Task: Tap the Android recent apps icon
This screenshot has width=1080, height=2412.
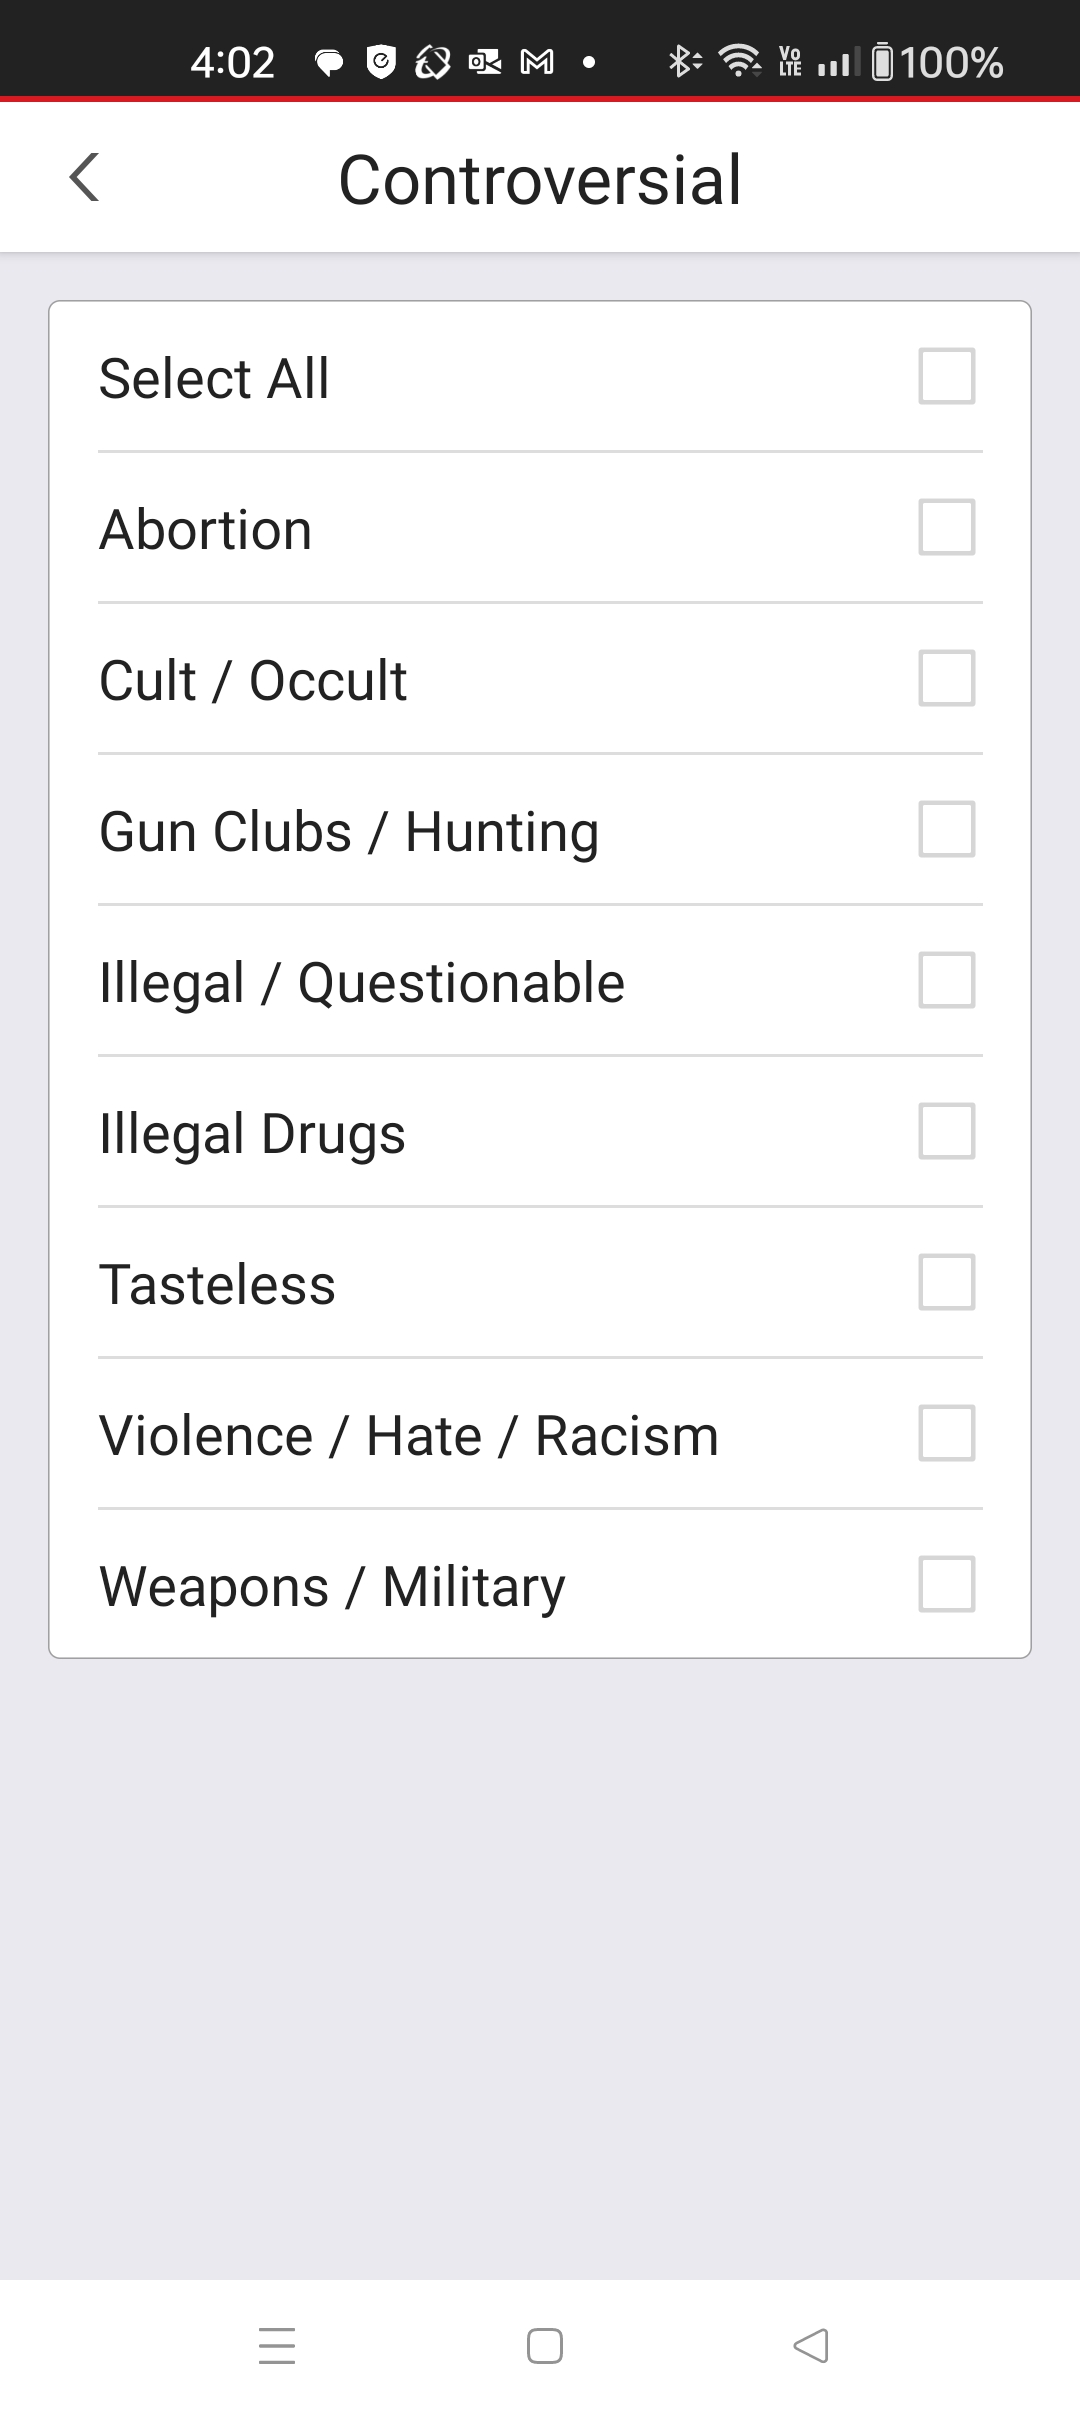Action: point(277,2345)
